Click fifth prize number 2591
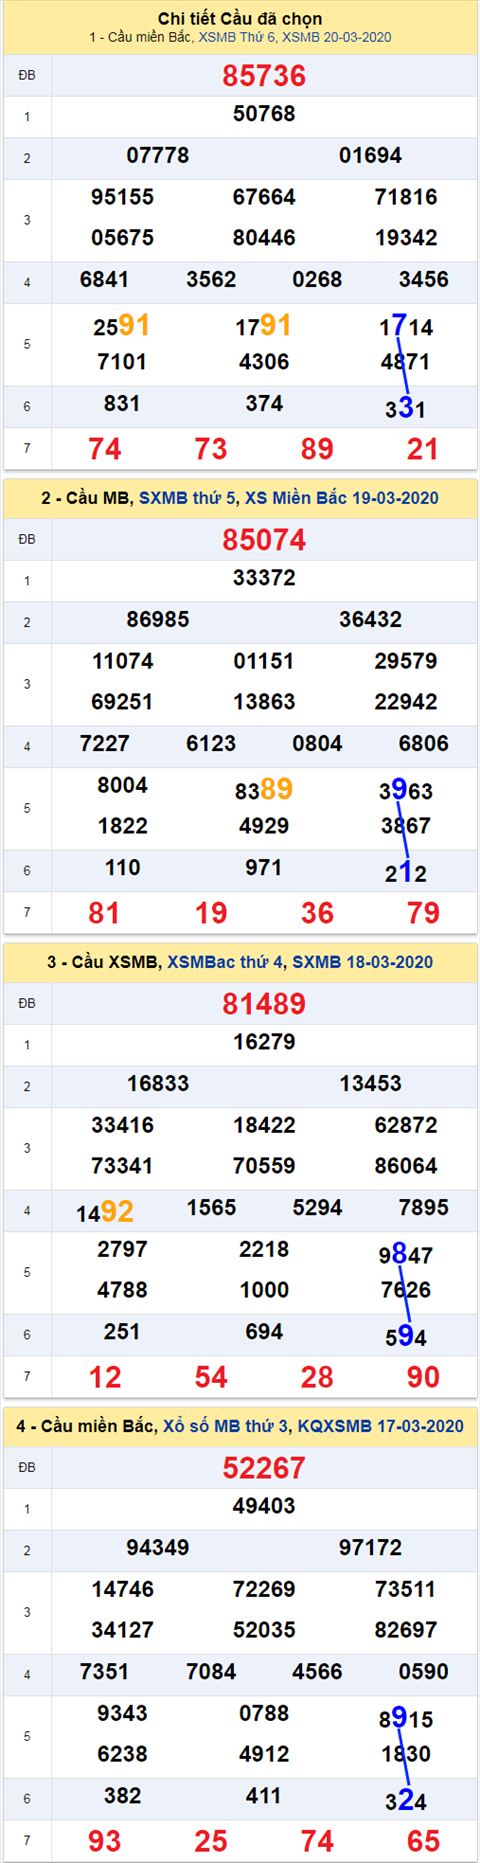The height and width of the screenshot is (1863, 480). 122,326
